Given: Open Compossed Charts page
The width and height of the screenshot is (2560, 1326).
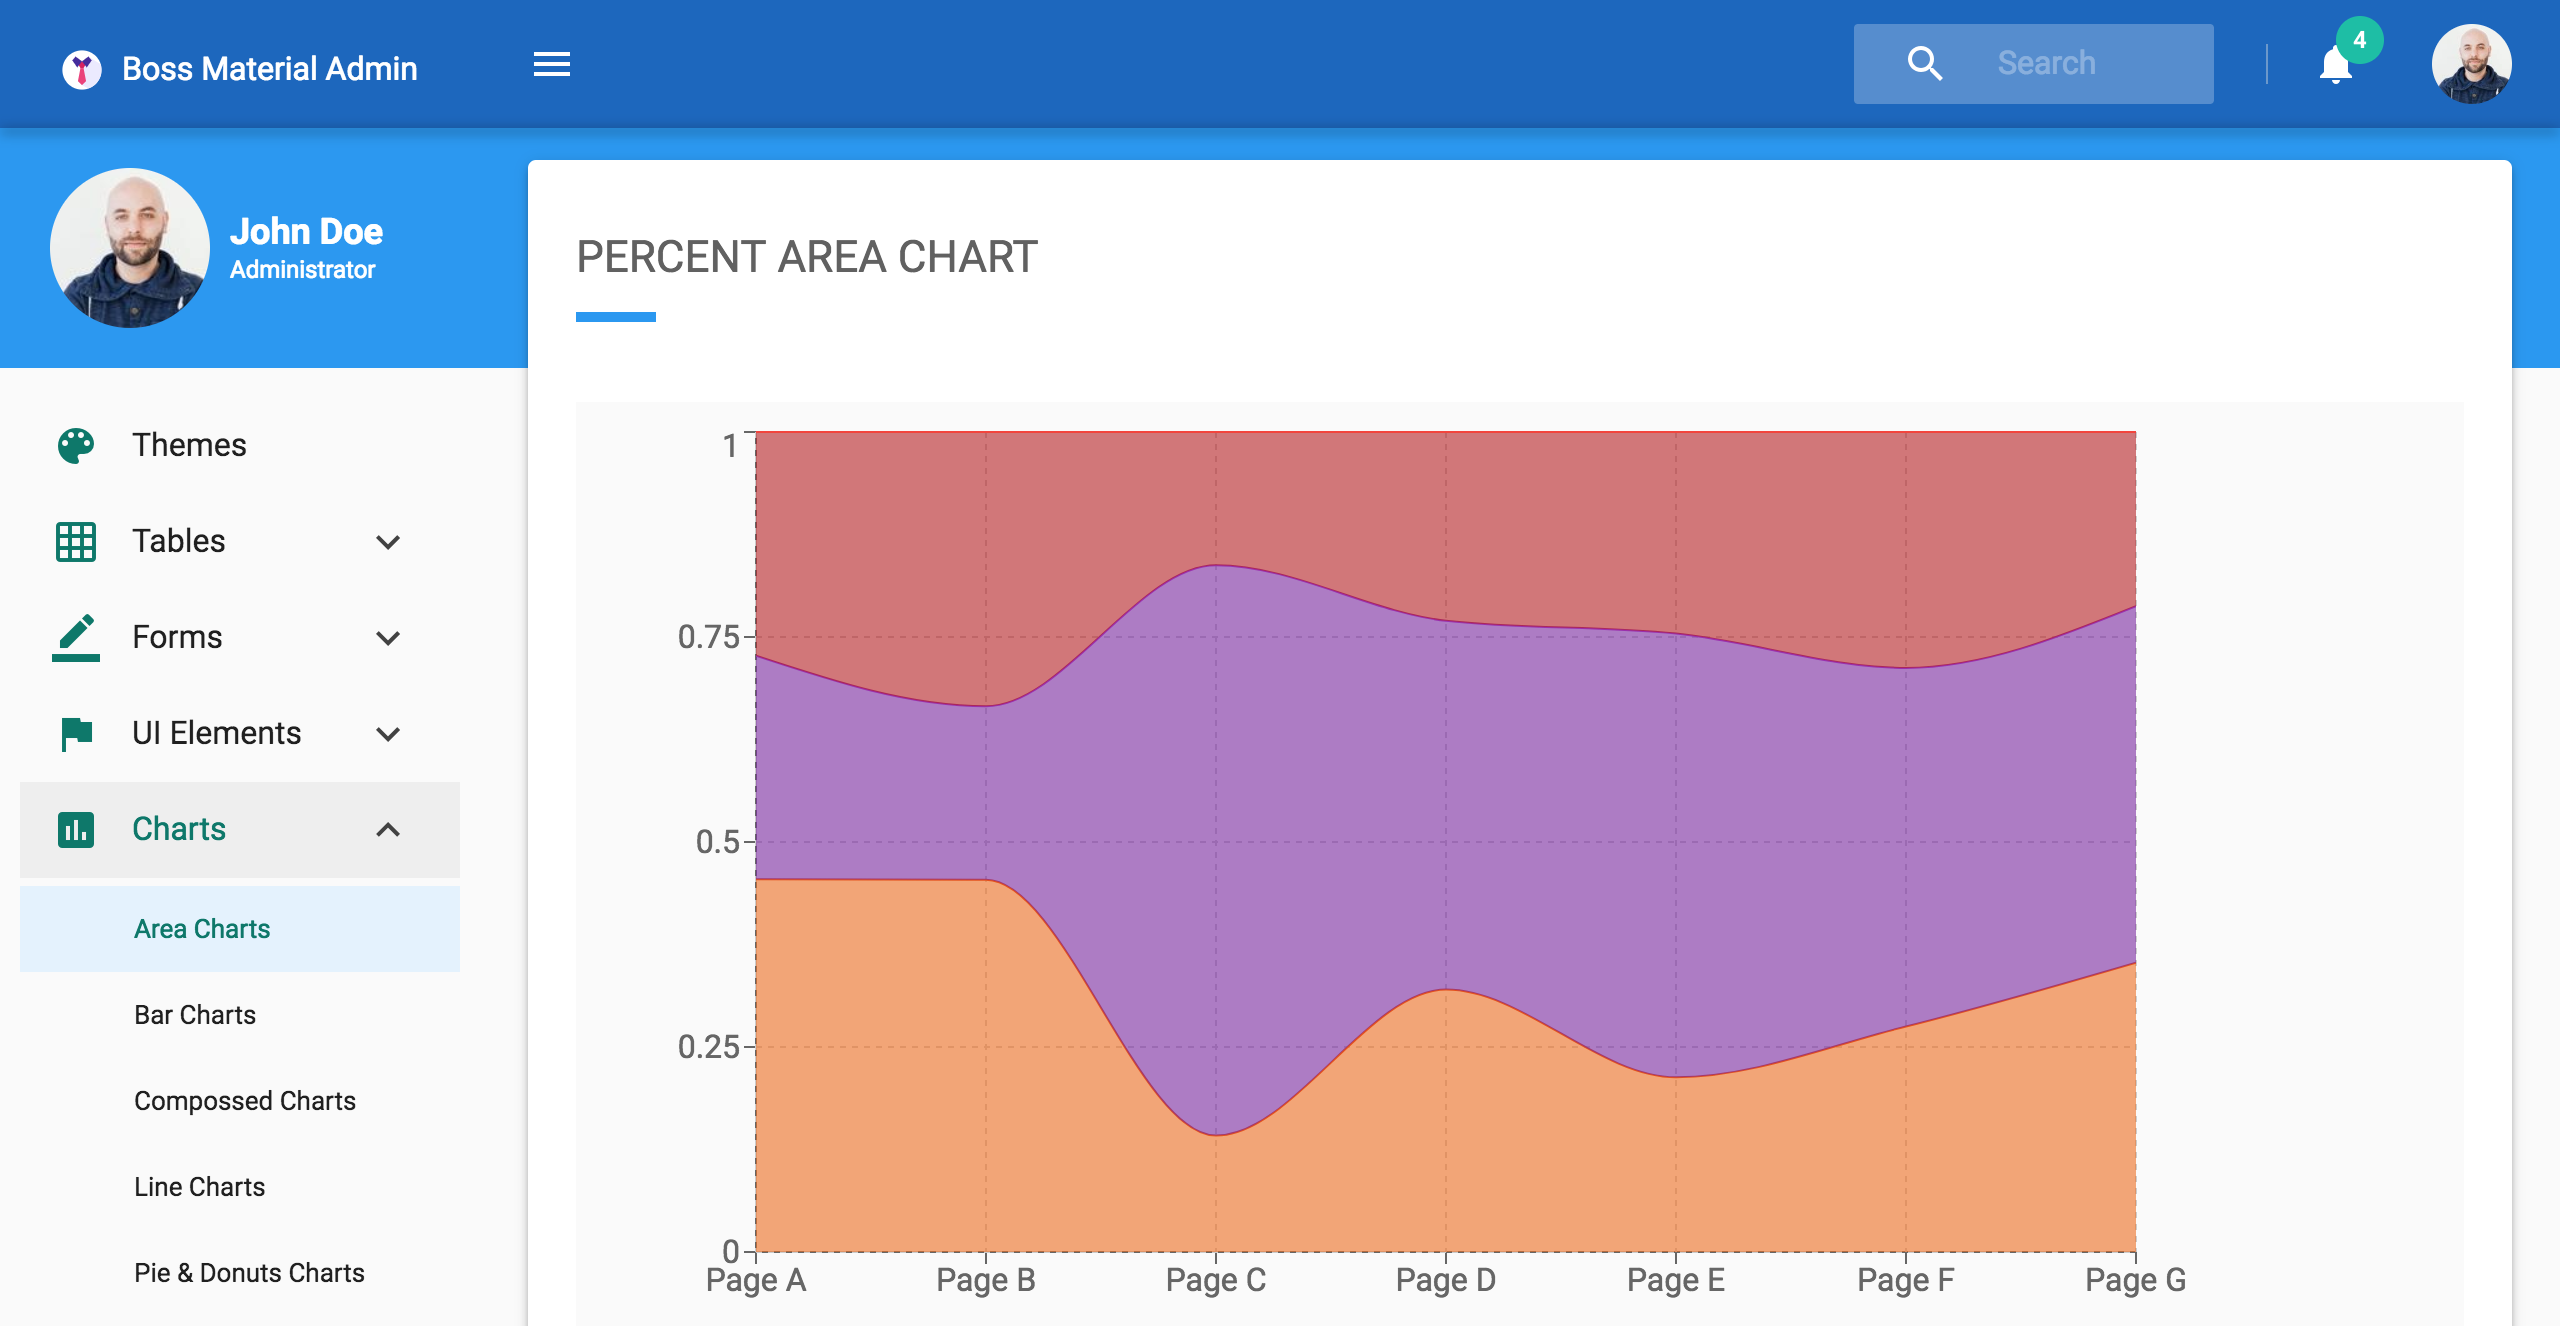Looking at the screenshot, I should coord(245,1101).
